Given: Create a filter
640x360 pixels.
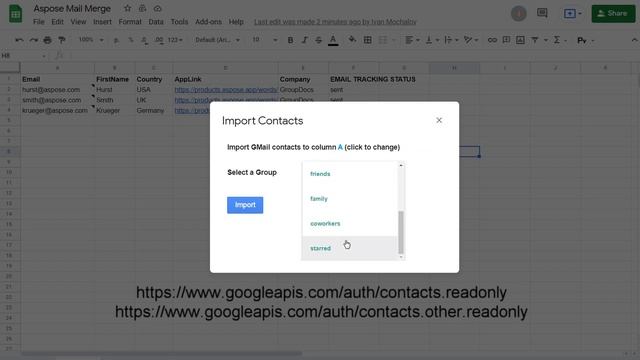Looking at the screenshot, I should pyautogui.click(x=535, y=40).
